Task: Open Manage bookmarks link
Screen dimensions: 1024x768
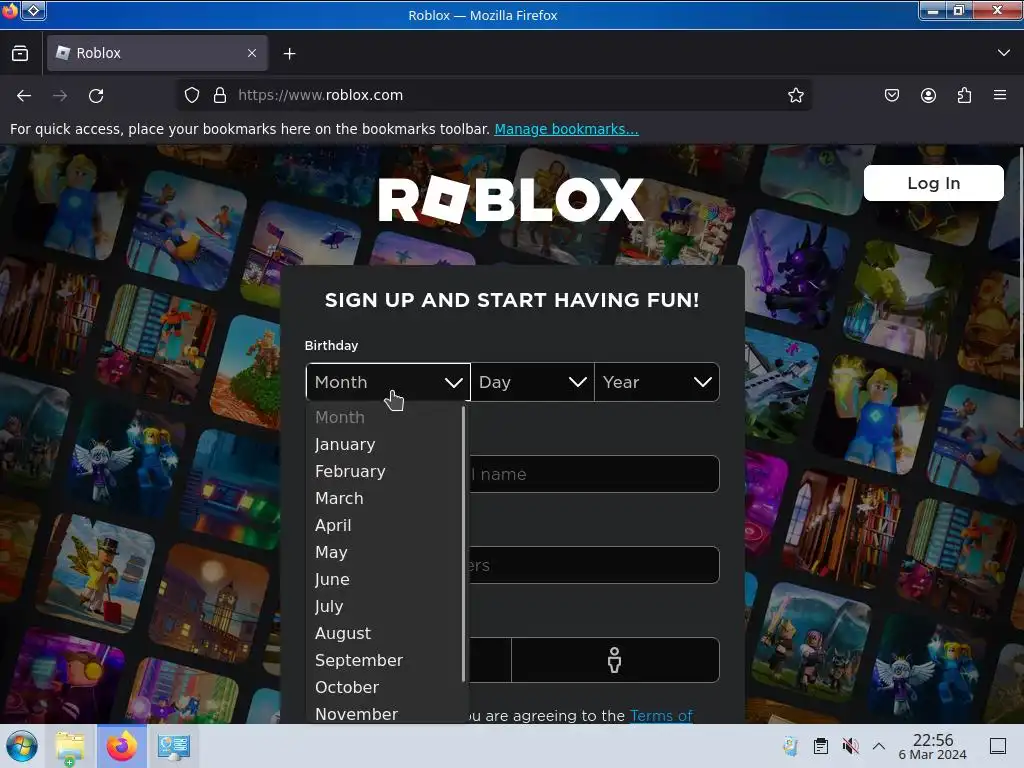Action: (566, 129)
